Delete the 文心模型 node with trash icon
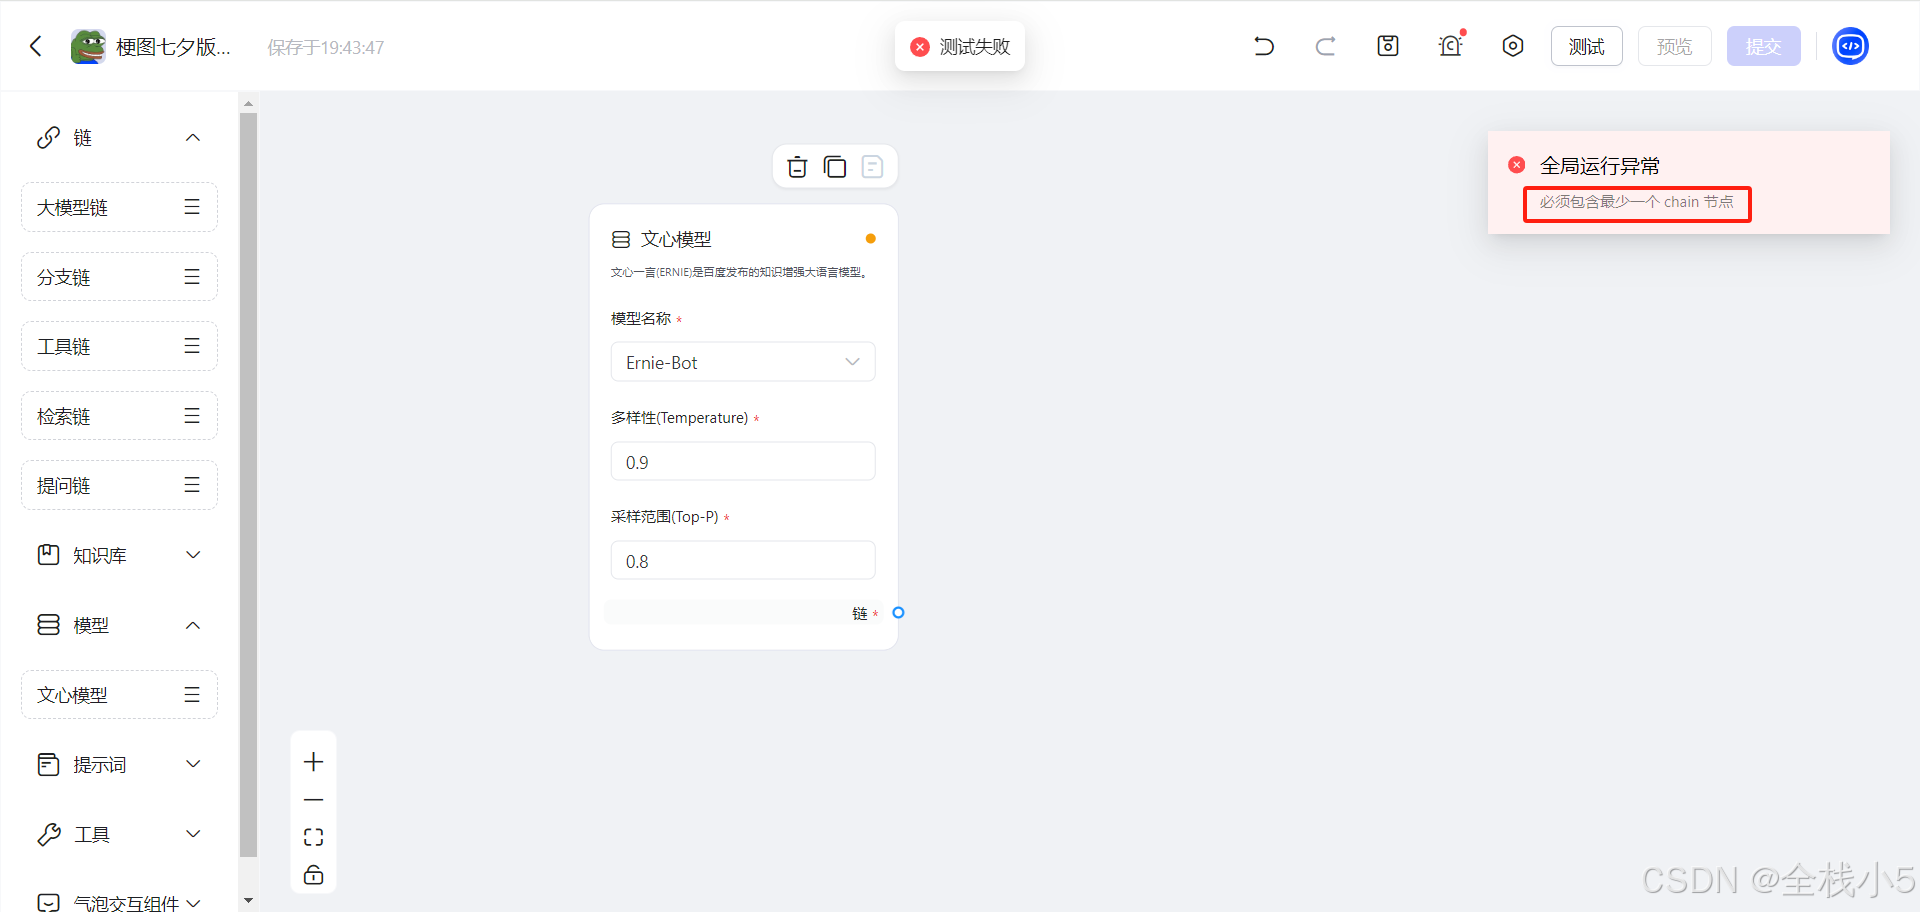Viewport: 1920px width, 912px height. point(797,167)
